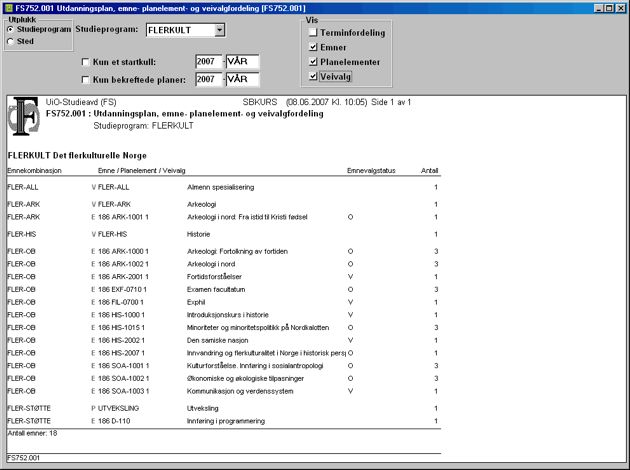
Task: Click 'Side 1 av 1' page indicator
Action: pyautogui.click(x=391, y=102)
